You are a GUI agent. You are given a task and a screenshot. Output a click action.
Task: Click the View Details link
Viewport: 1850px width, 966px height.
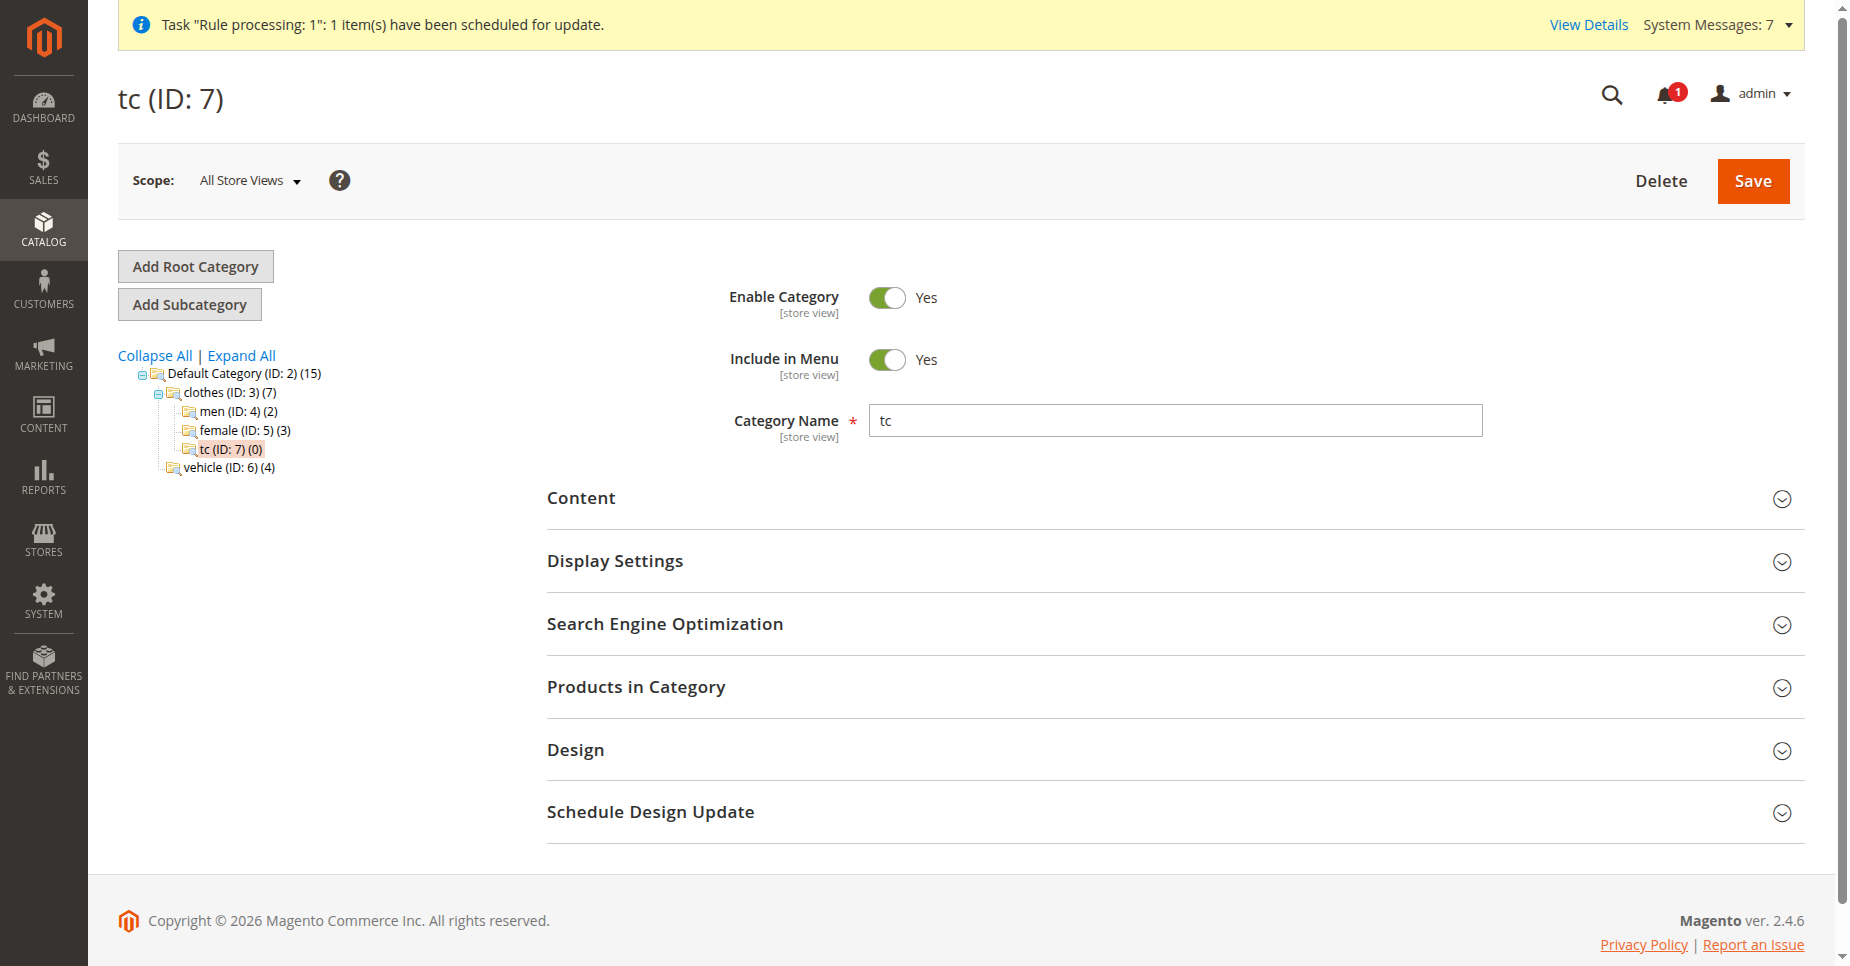coord(1588,25)
